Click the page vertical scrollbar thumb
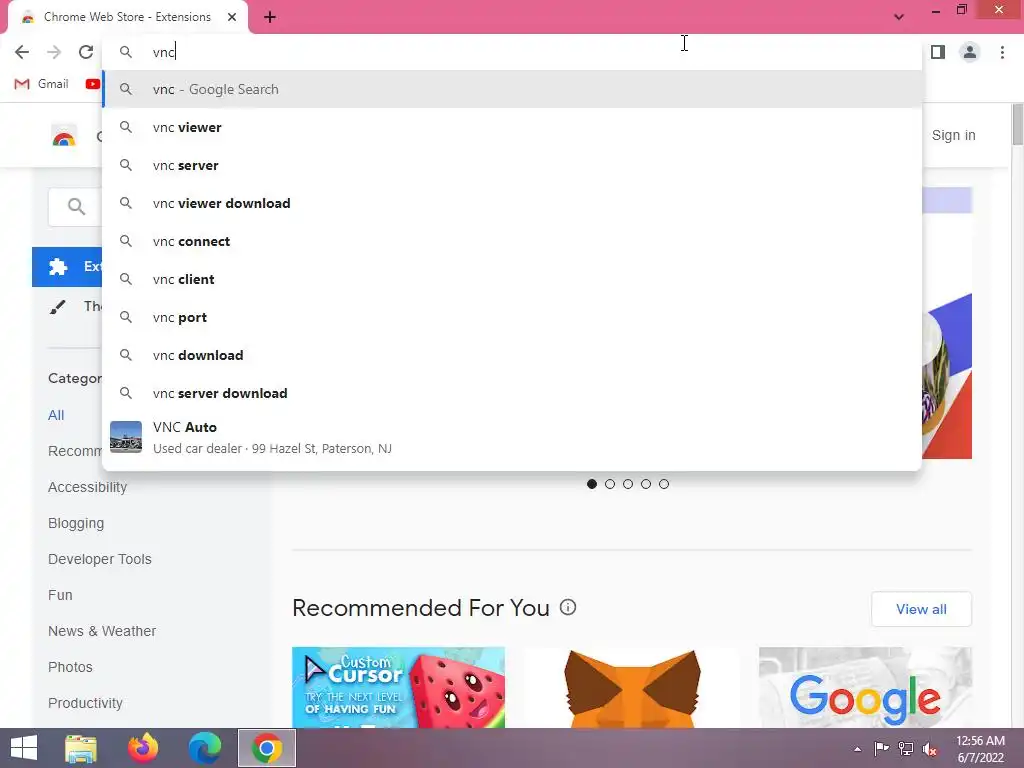1024x768 pixels. (1017, 124)
